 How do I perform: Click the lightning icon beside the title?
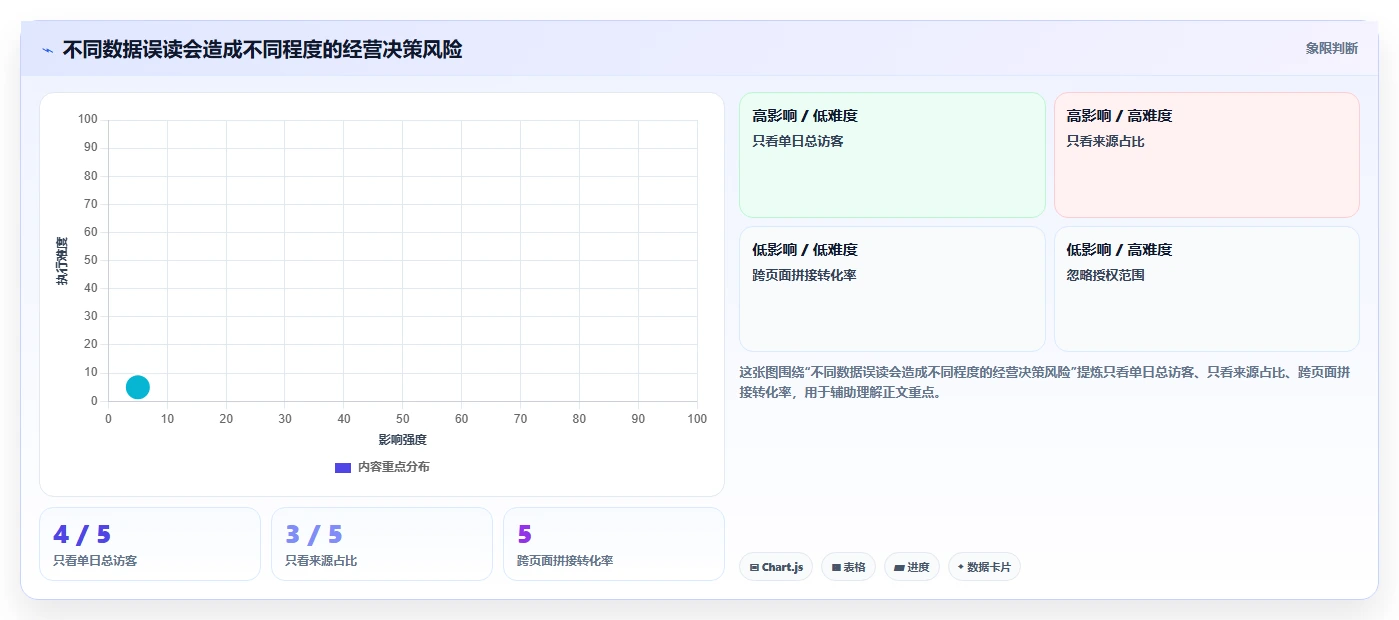point(47,50)
